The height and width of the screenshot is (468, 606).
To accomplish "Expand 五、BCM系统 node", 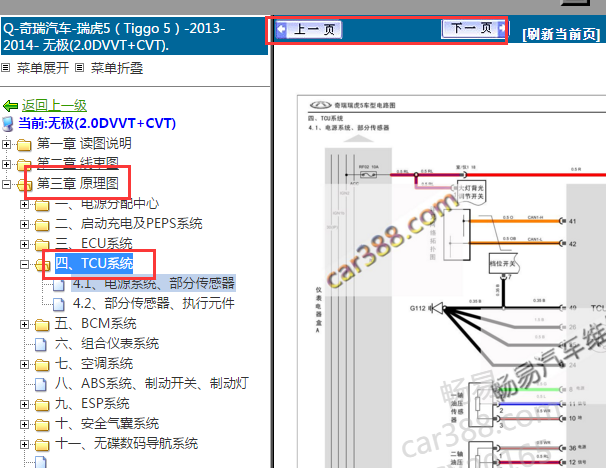I will pyautogui.click(x=24, y=325).
